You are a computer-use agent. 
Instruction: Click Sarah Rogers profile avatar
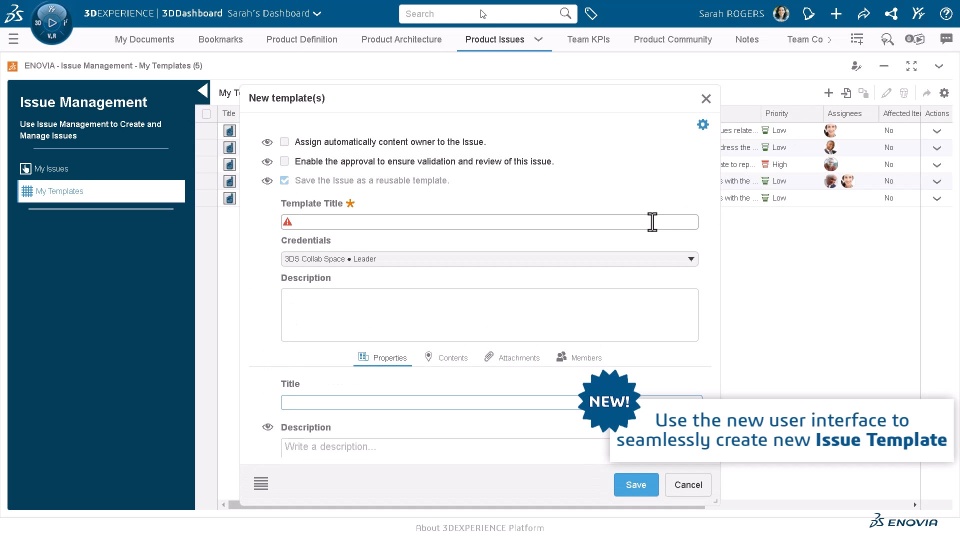tap(781, 13)
